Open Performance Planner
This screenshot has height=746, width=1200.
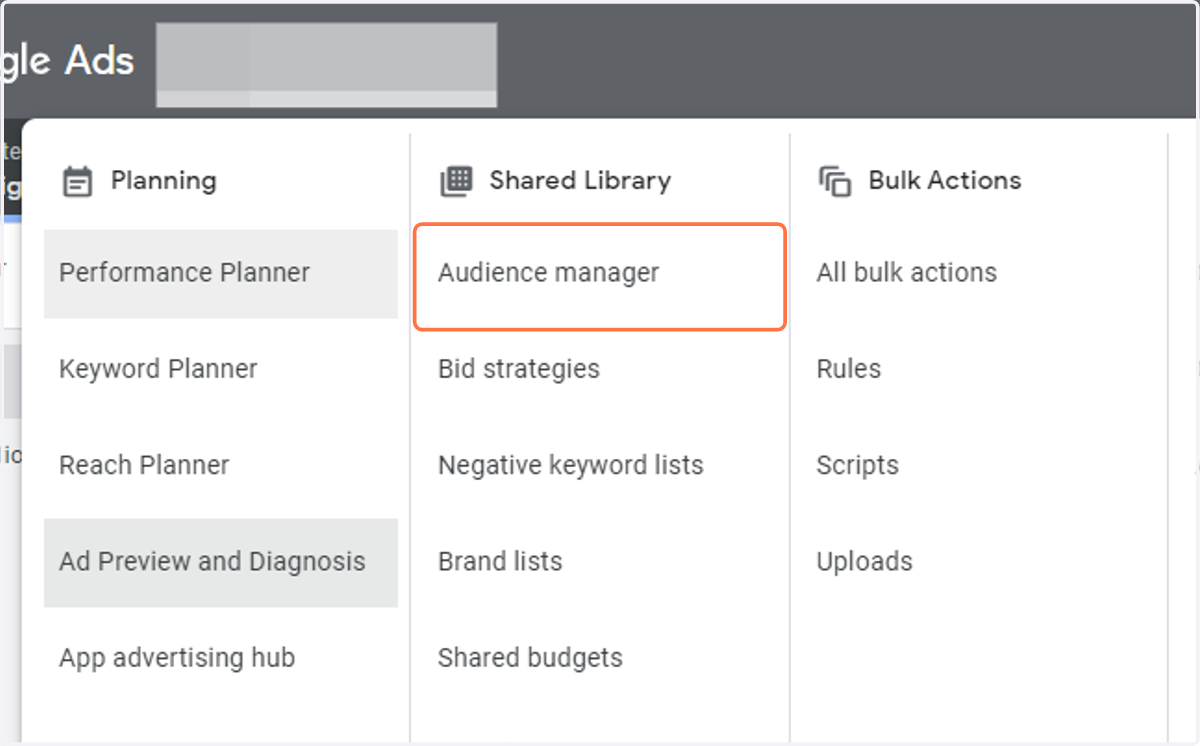(221, 274)
